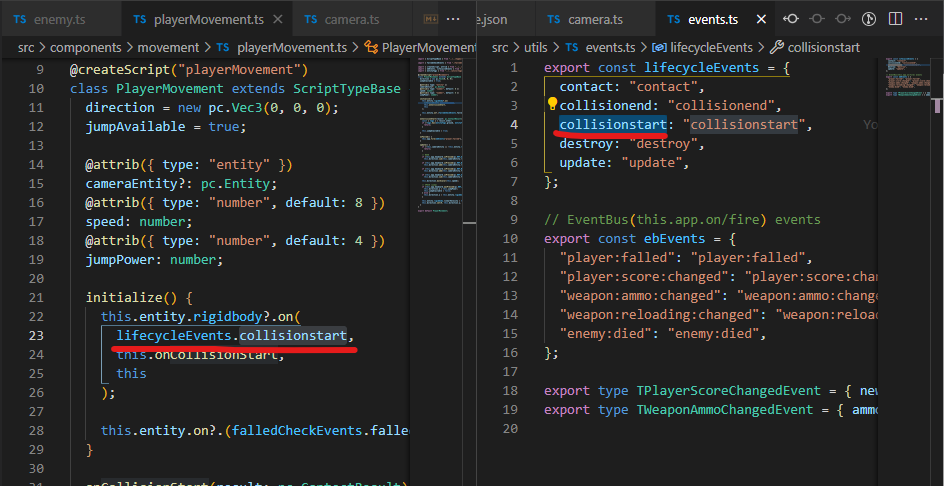Viewport: 944px width, 486px height.
Task: Show hidden tabs via left group ellipsis
Action: 453,19
